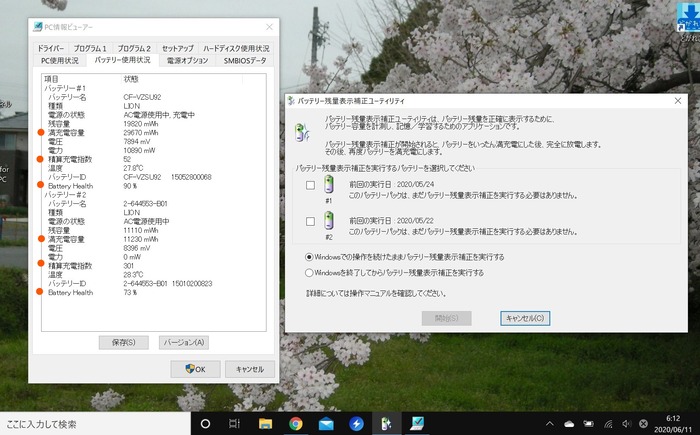The height and width of the screenshot is (435, 700).
Task: Switch to the プログラム2 tab
Action: click(134, 48)
